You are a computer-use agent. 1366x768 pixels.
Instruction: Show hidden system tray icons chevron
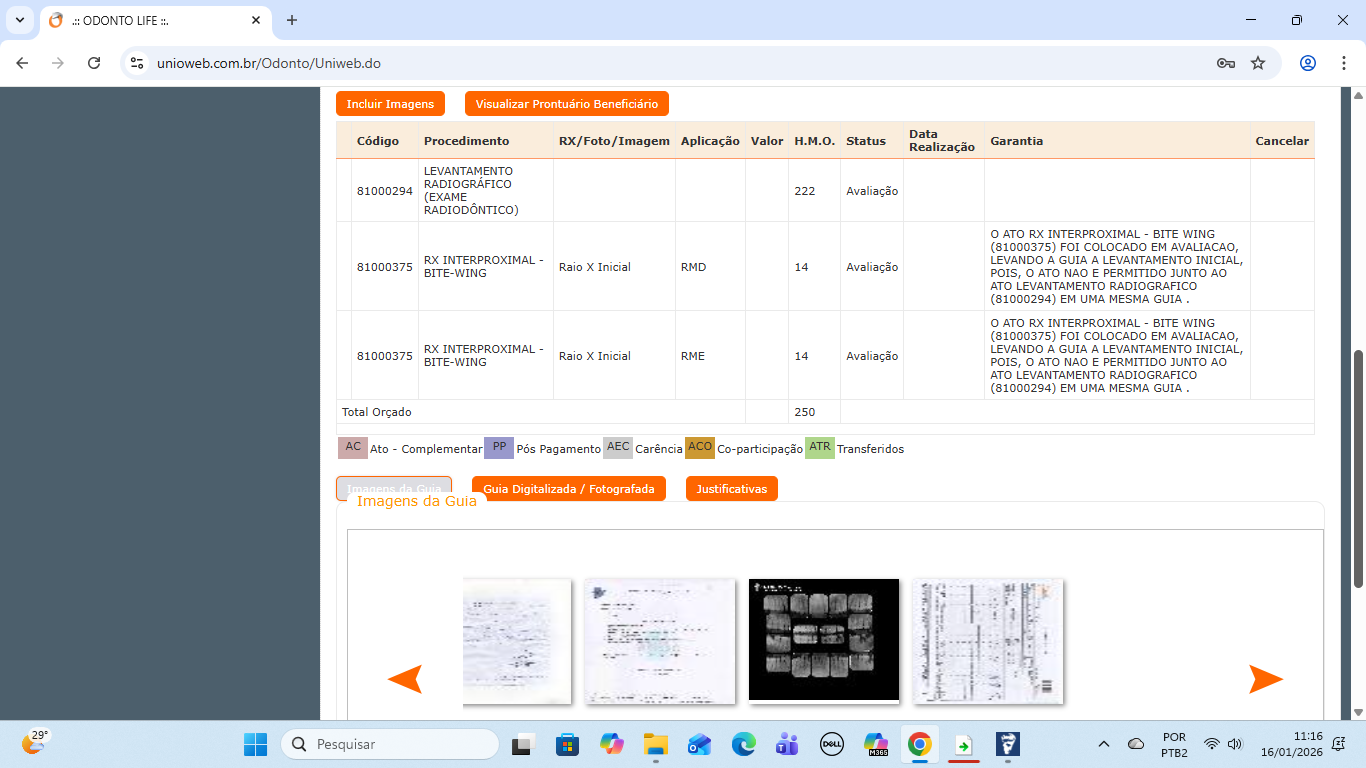pos(1104,744)
